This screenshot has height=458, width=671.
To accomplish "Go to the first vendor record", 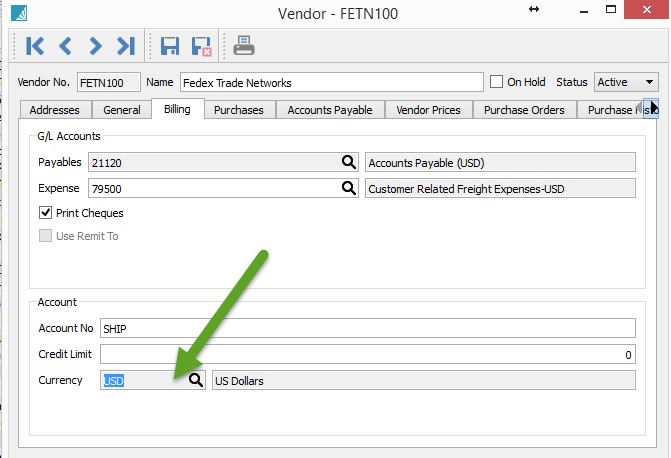I will (x=35, y=45).
